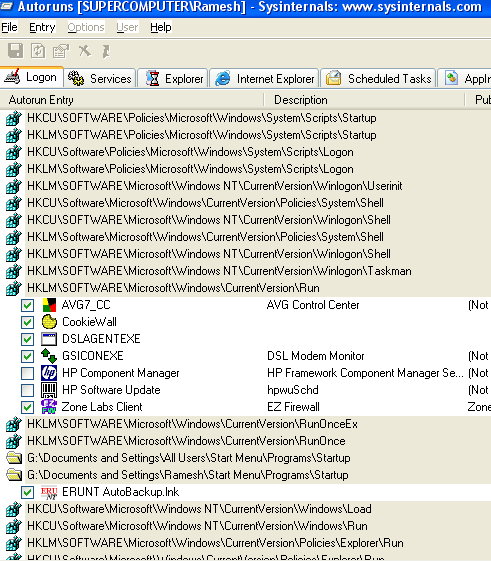
Task: Enable the HP Software Update checkbox
Action: [x=28, y=390]
